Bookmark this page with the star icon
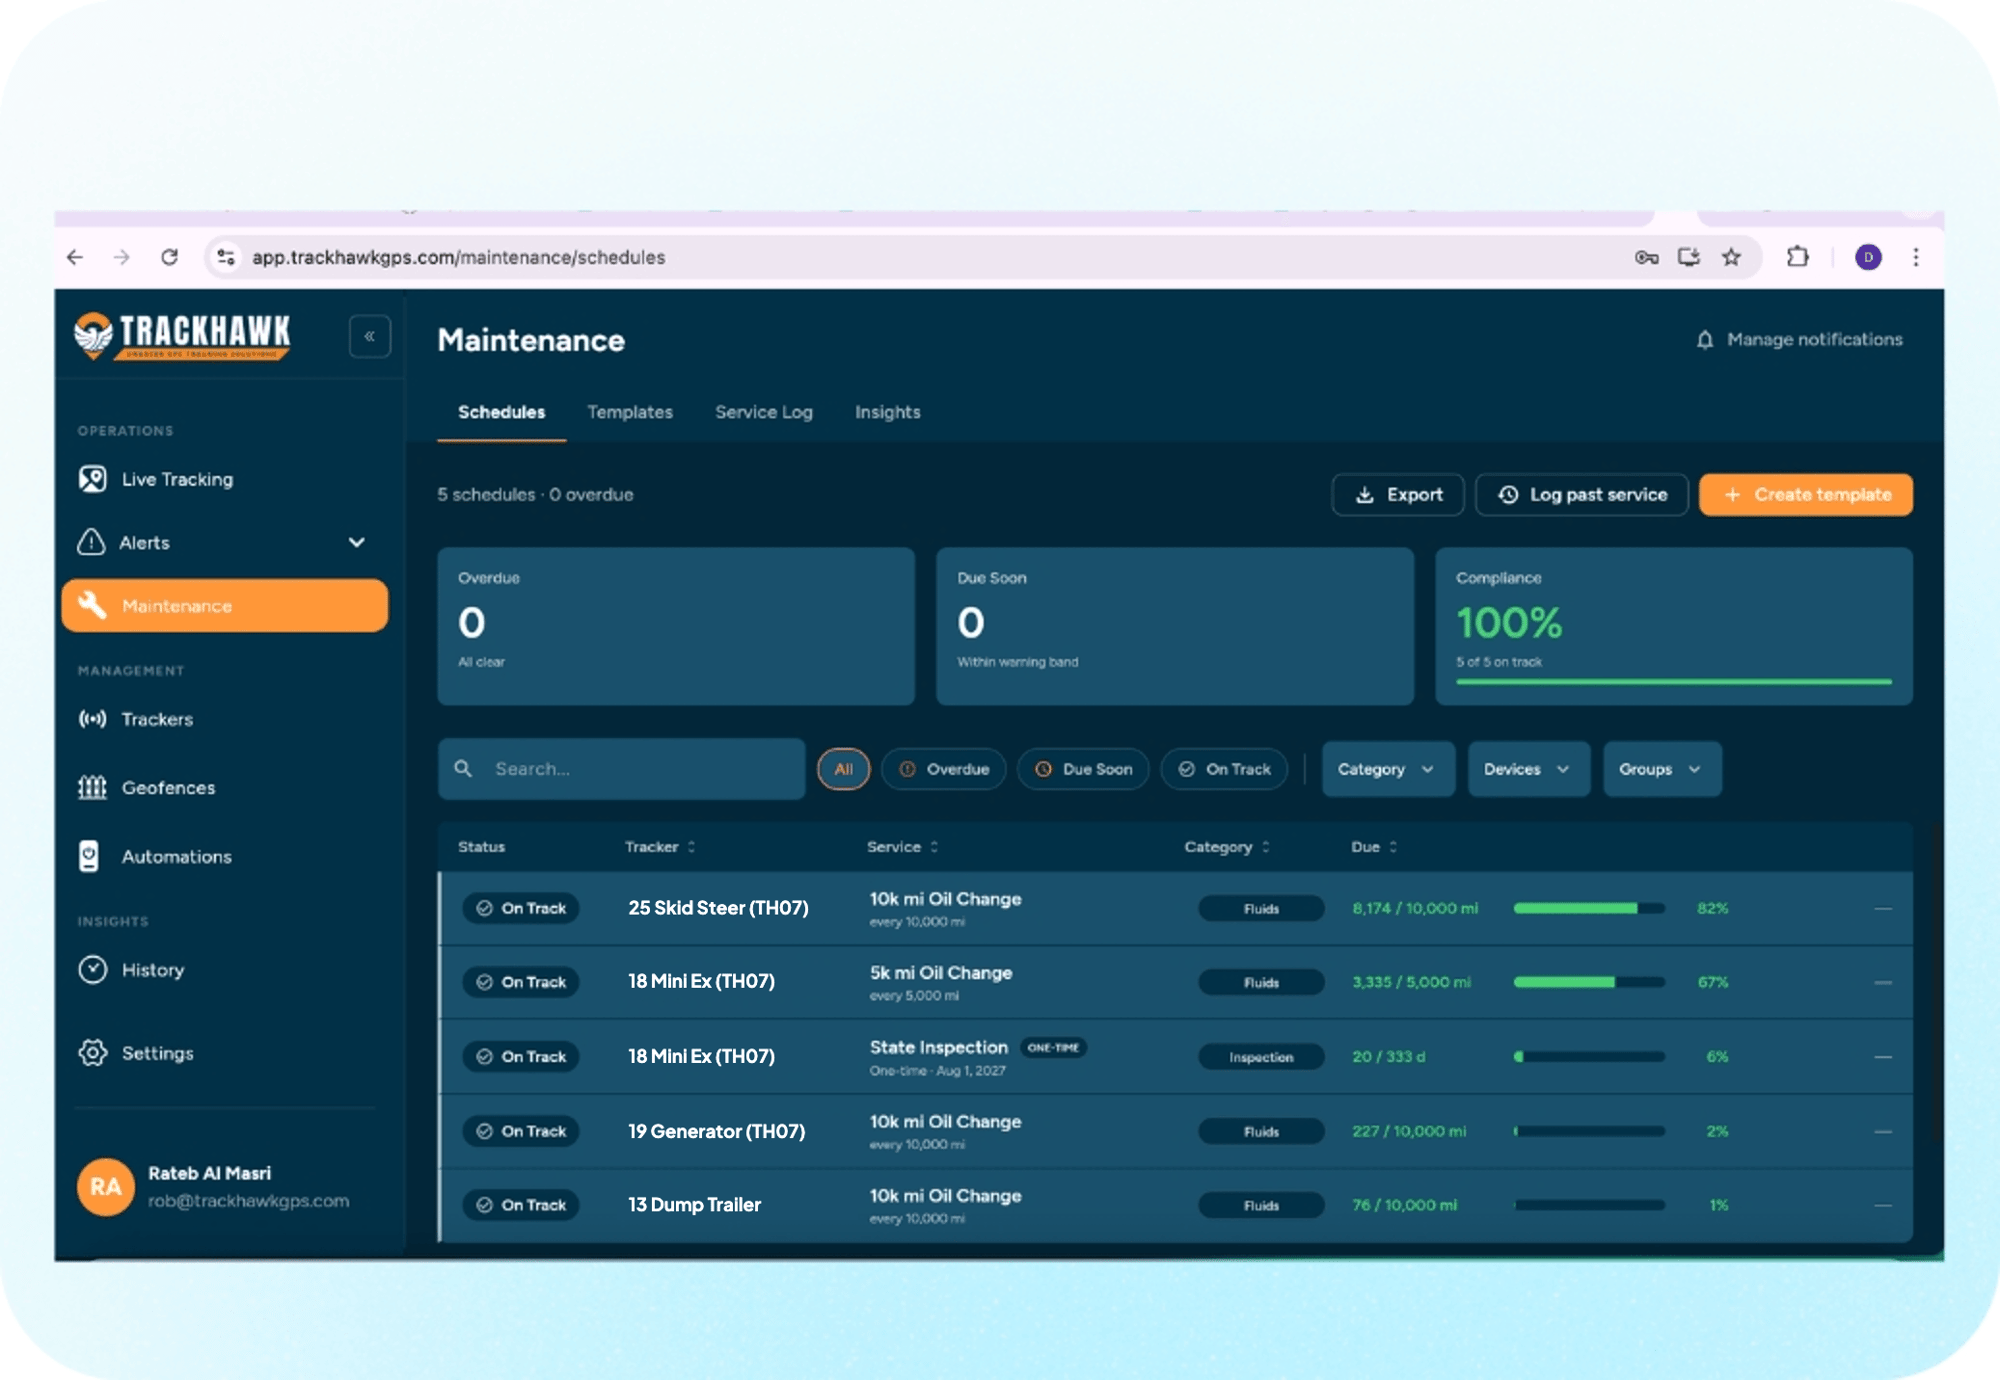The height and width of the screenshot is (1380, 2000). point(1731,257)
